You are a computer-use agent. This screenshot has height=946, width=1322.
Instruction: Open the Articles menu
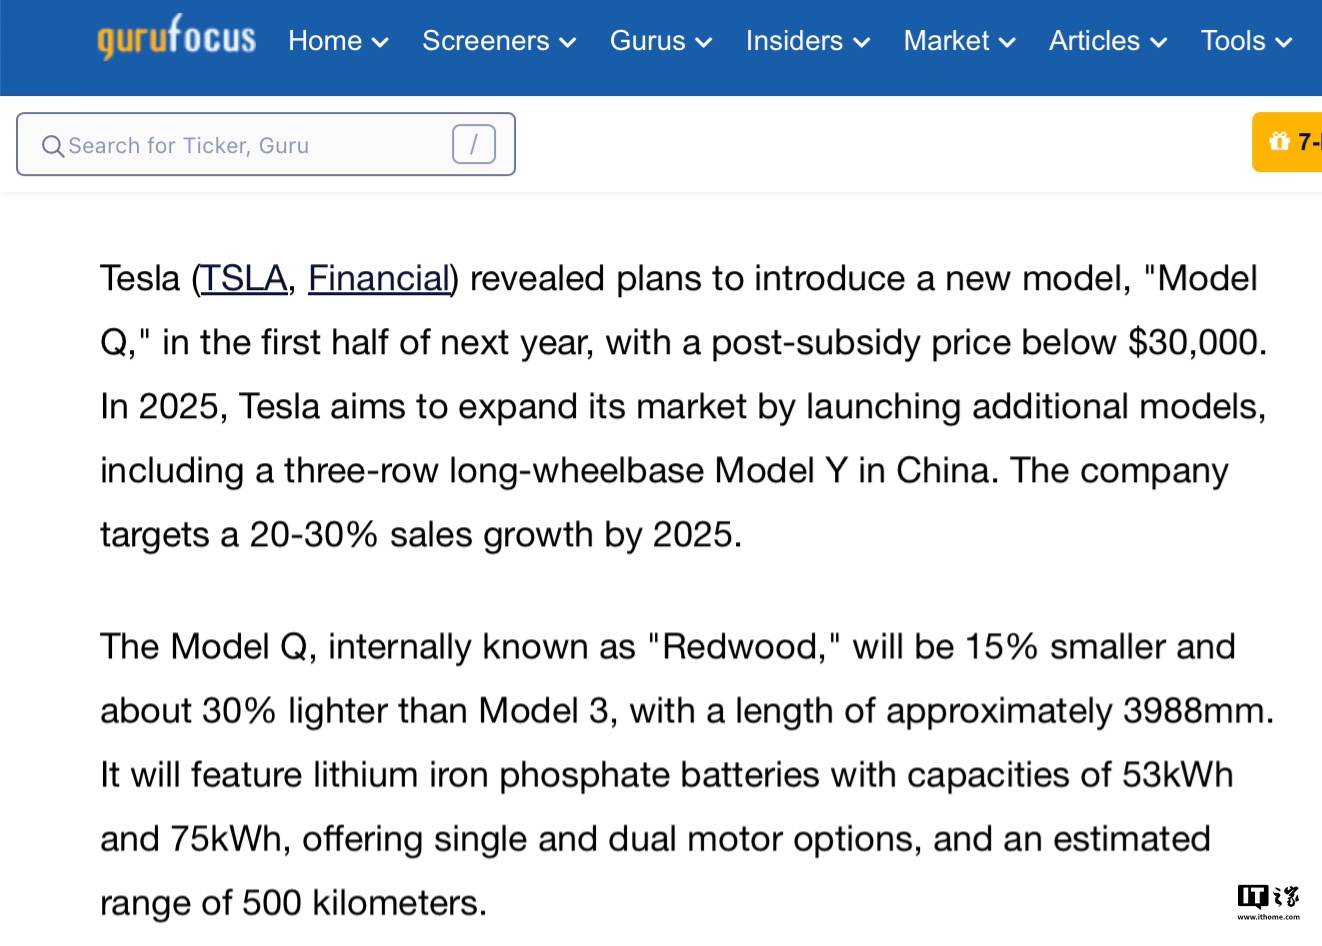[1094, 41]
